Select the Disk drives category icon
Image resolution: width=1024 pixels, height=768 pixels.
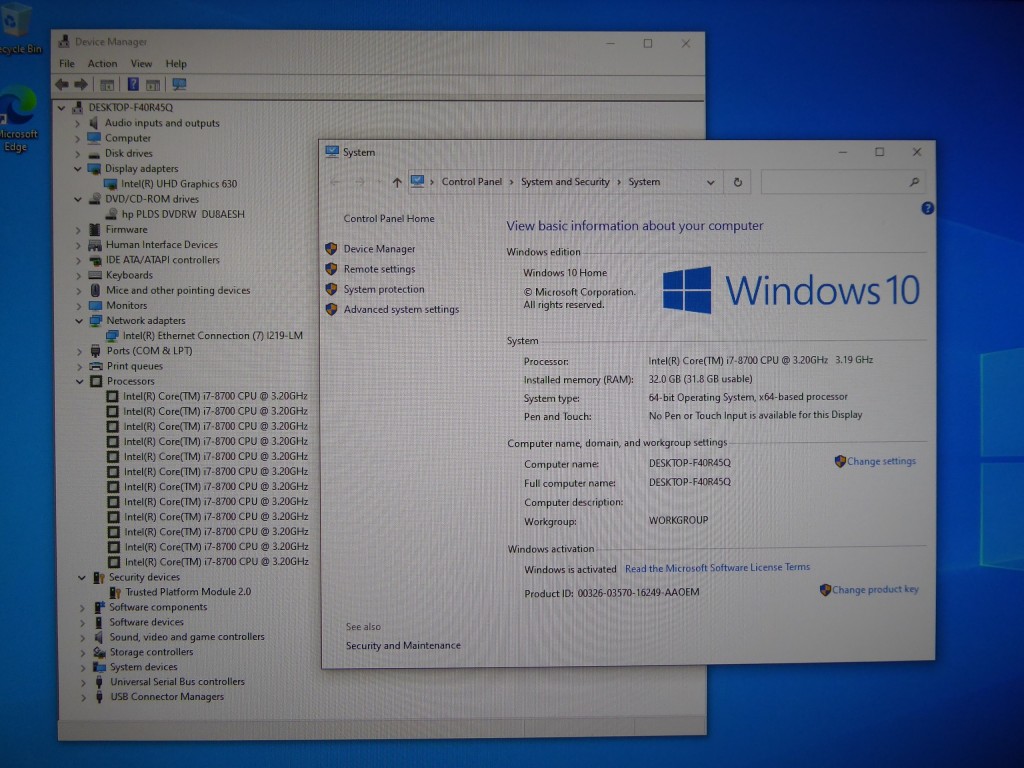pos(94,153)
